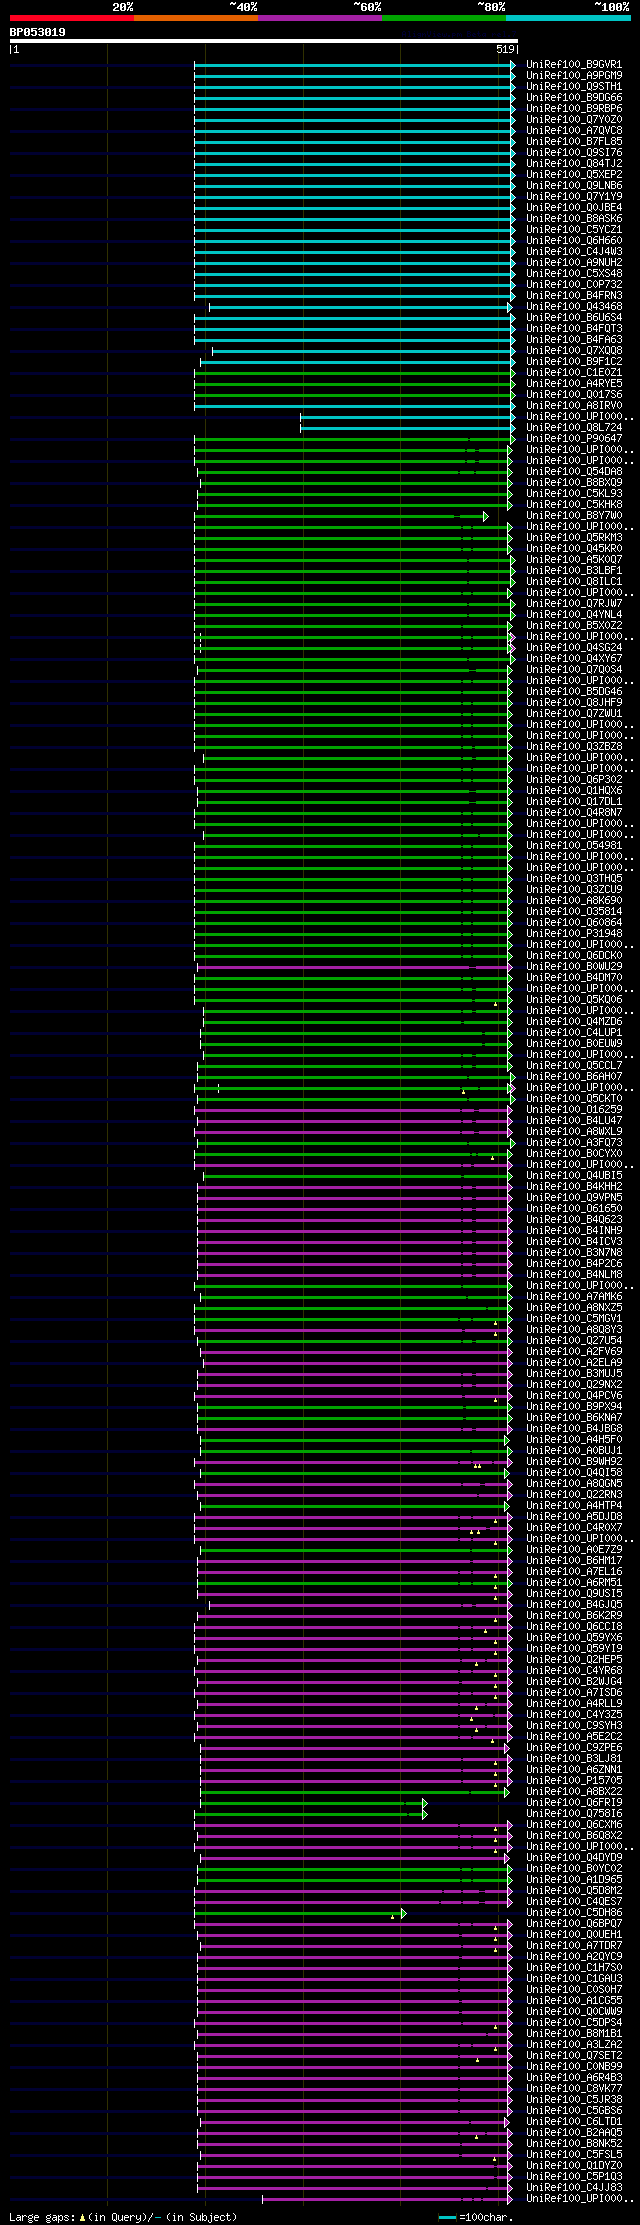The image size is (640, 2225).
Task: Click the red 20% identity legend segment
Action: pos(71,18)
